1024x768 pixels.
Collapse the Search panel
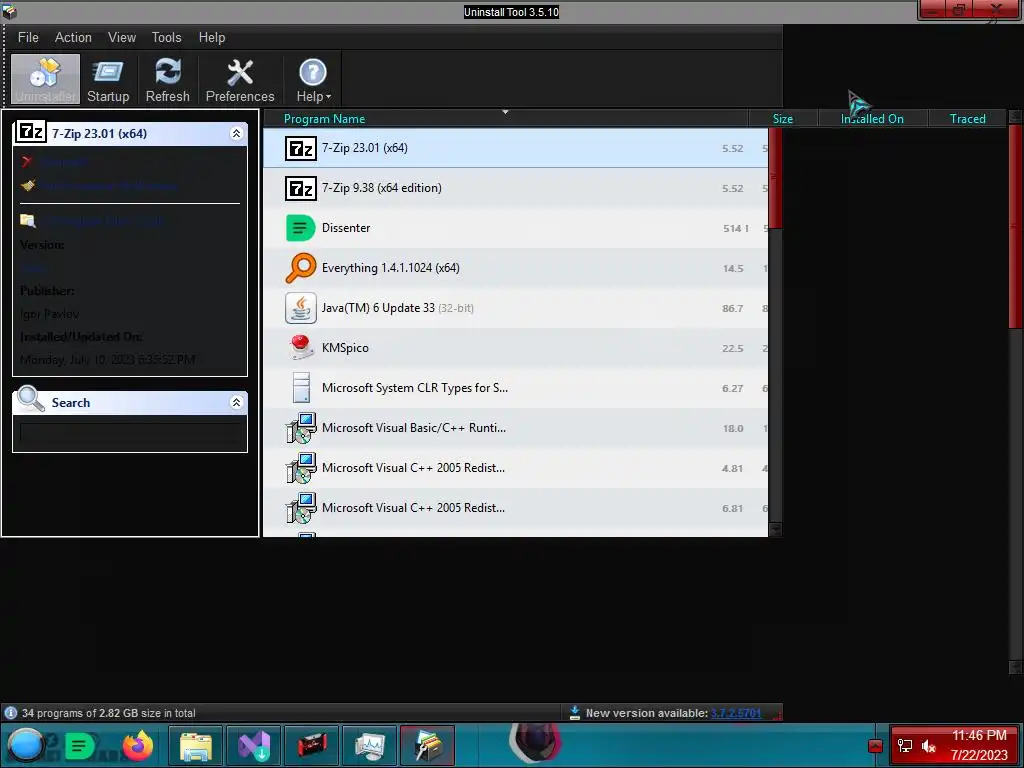(236, 402)
